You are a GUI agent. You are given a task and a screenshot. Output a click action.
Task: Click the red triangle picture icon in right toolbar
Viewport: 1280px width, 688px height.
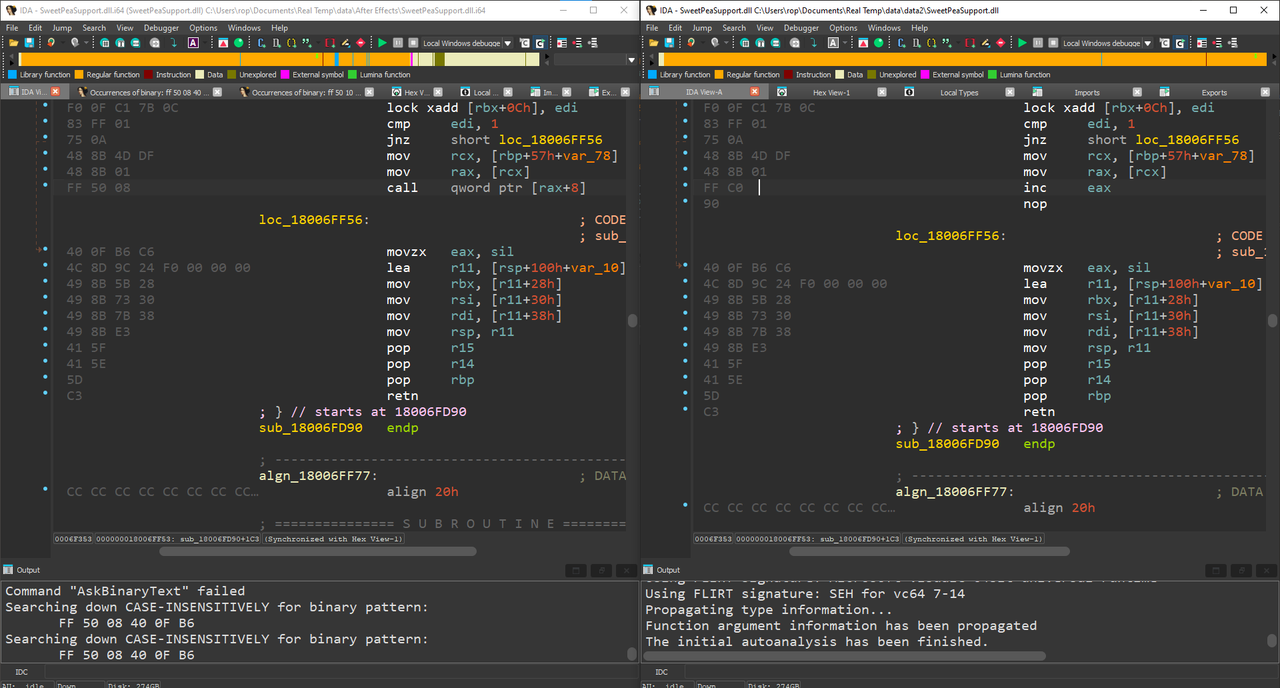point(863,43)
